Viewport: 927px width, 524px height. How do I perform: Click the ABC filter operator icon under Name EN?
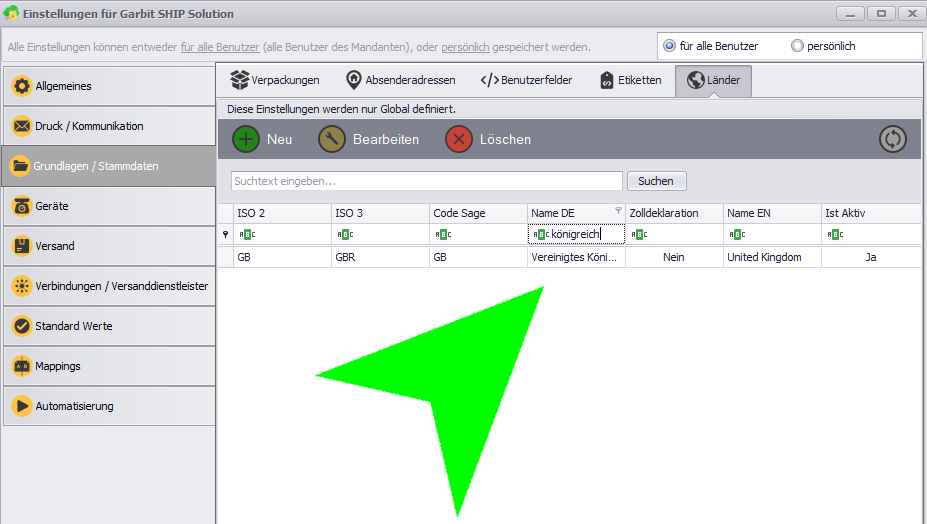point(737,235)
